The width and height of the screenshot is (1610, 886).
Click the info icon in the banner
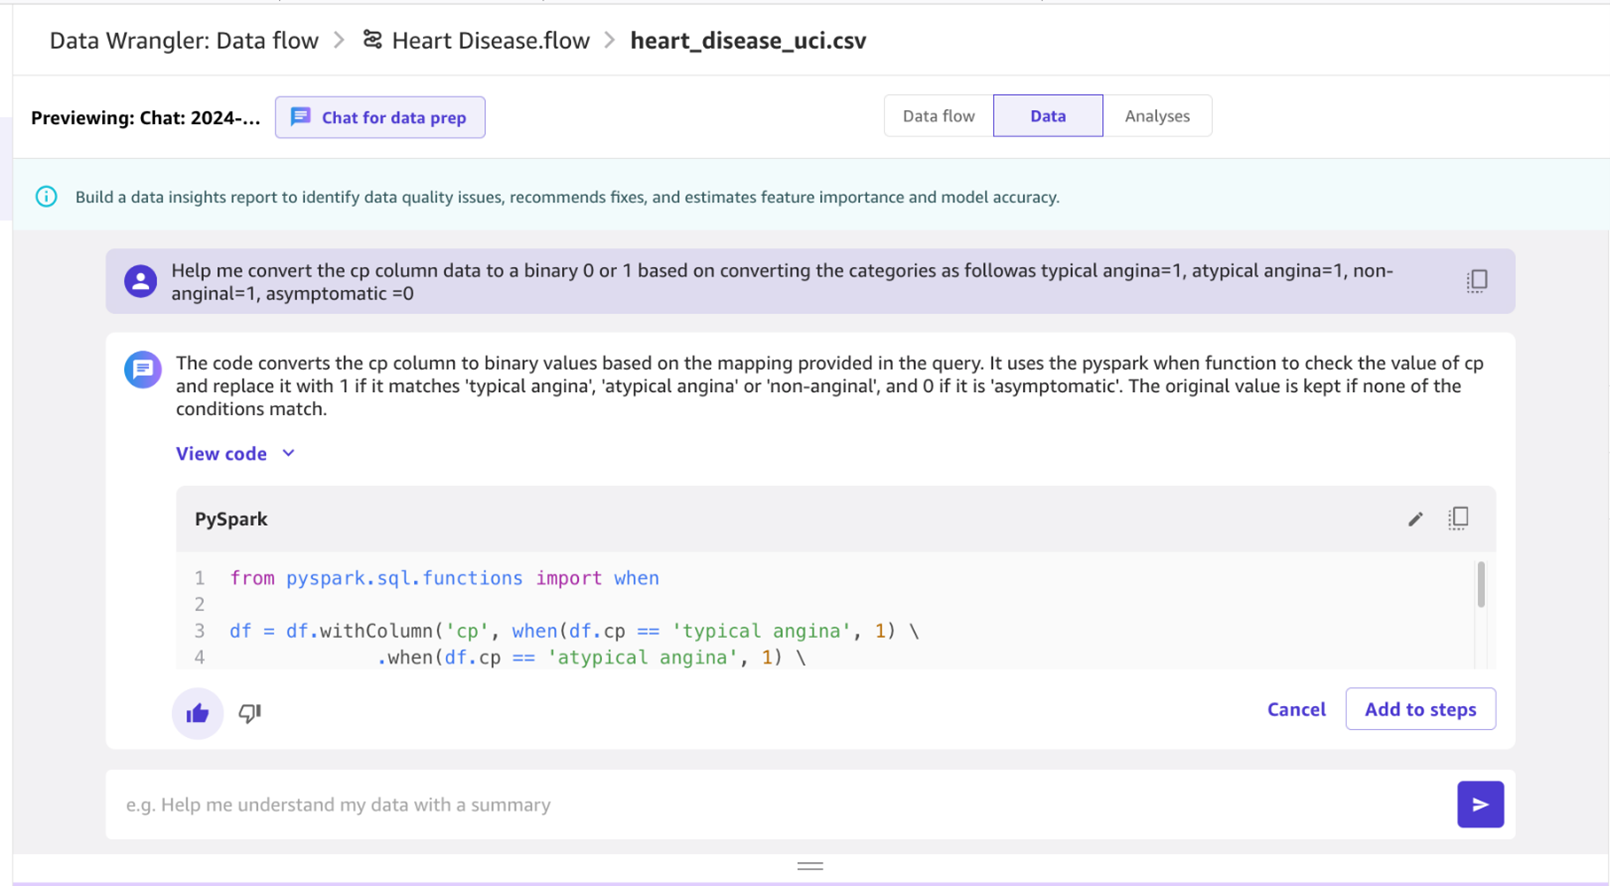[46, 197]
